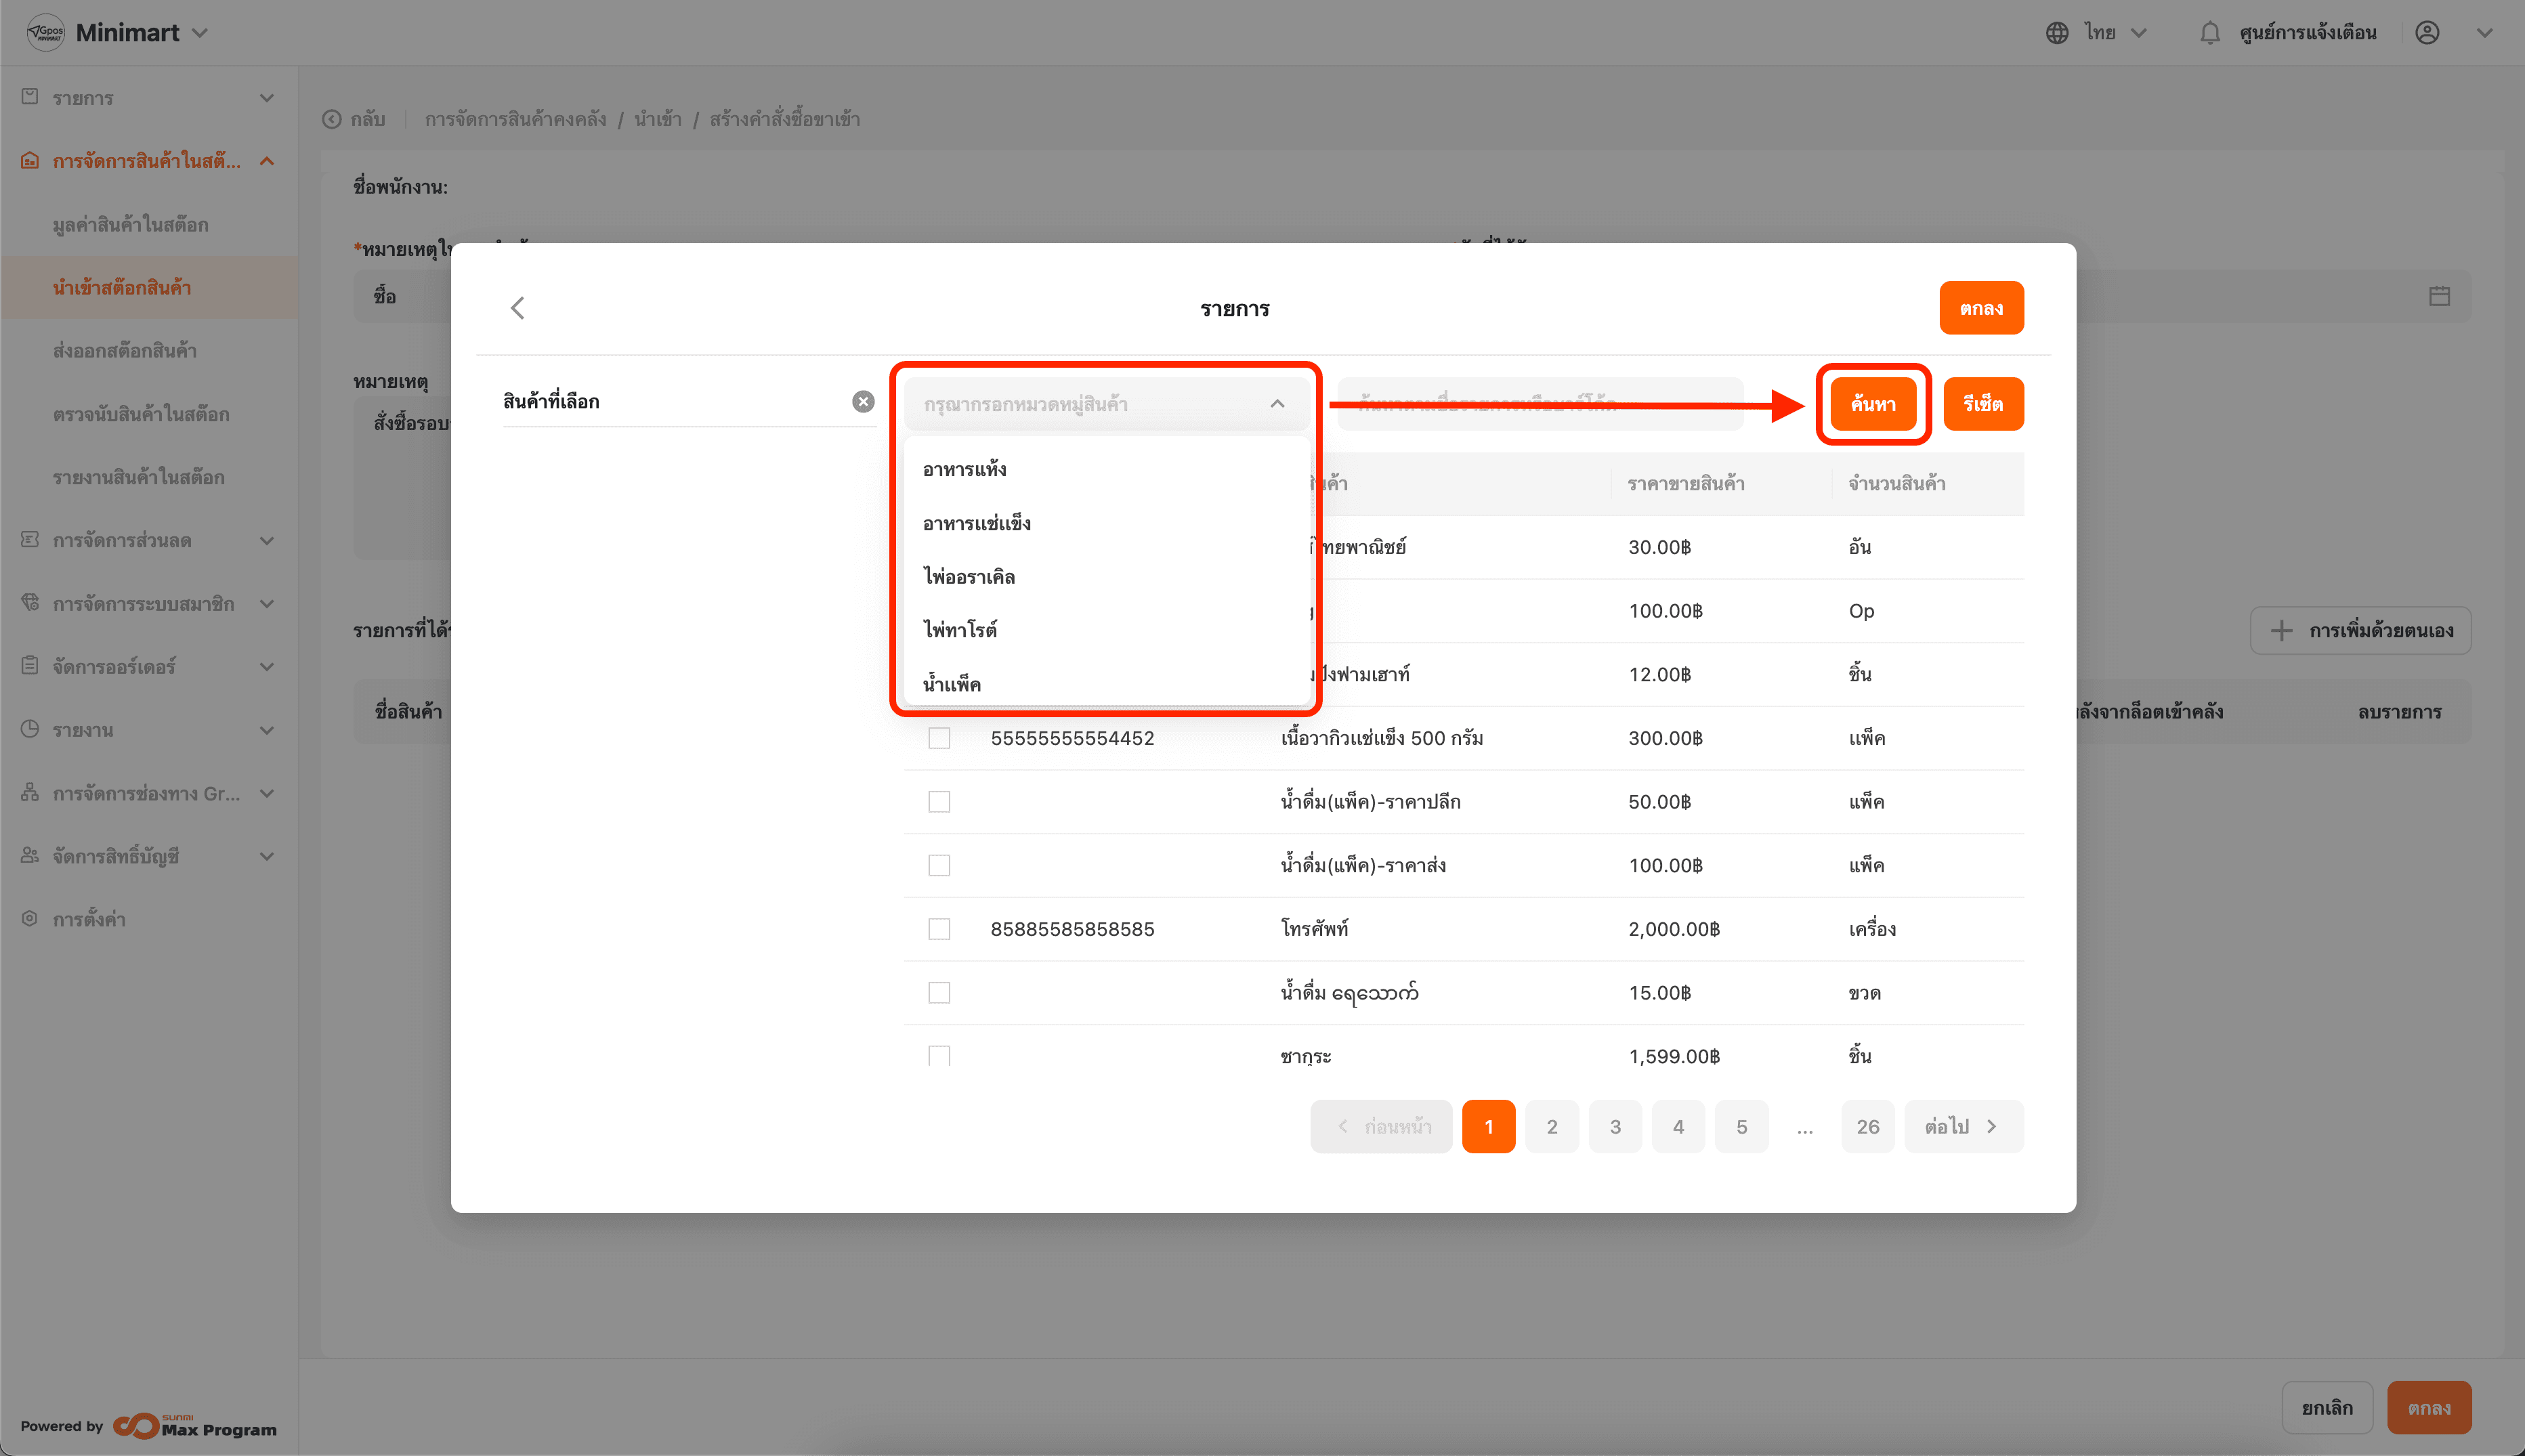Screen dimensions: 2525x1456
Task: Open the notification bell icon
Action: pos(2209,33)
